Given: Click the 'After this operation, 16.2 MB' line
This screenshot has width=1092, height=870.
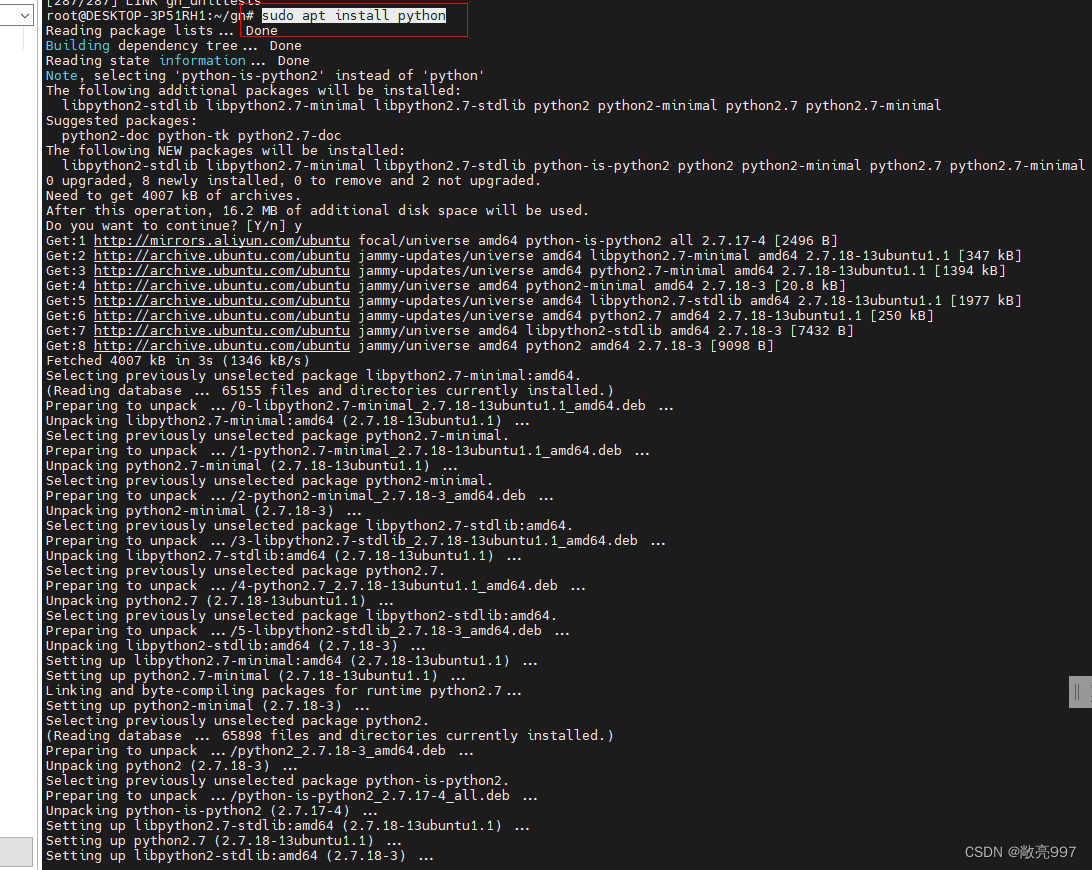Looking at the screenshot, I should tap(317, 210).
